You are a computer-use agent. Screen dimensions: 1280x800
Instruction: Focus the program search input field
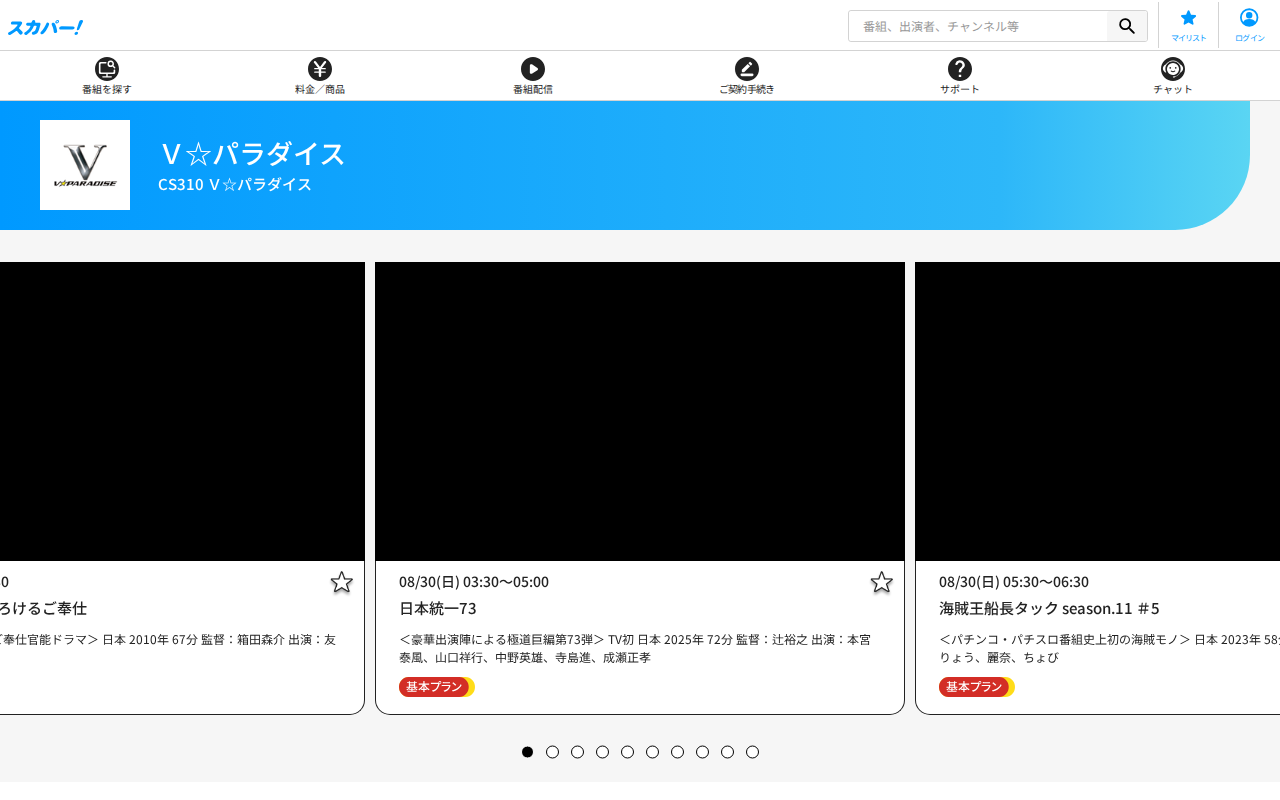tap(978, 26)
